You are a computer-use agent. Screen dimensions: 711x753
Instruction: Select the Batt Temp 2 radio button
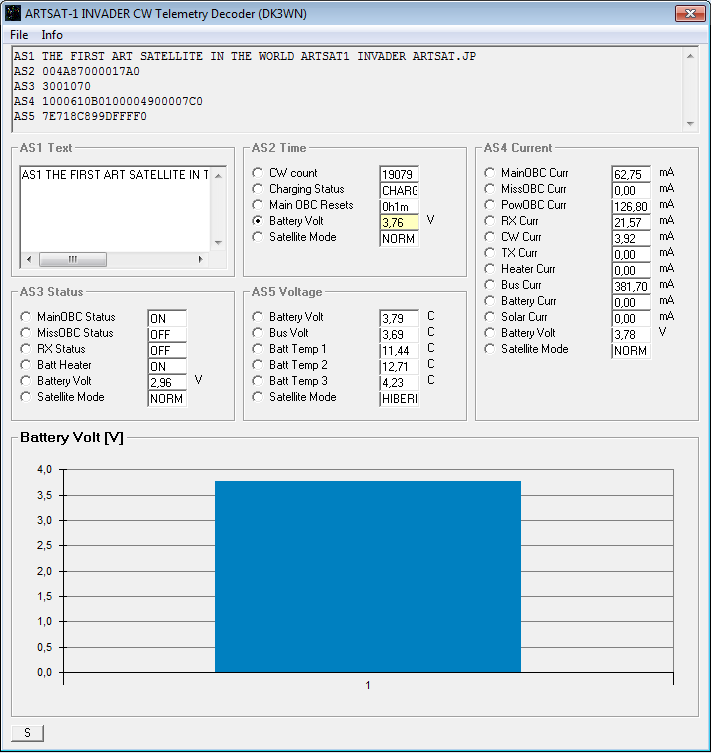258,365
